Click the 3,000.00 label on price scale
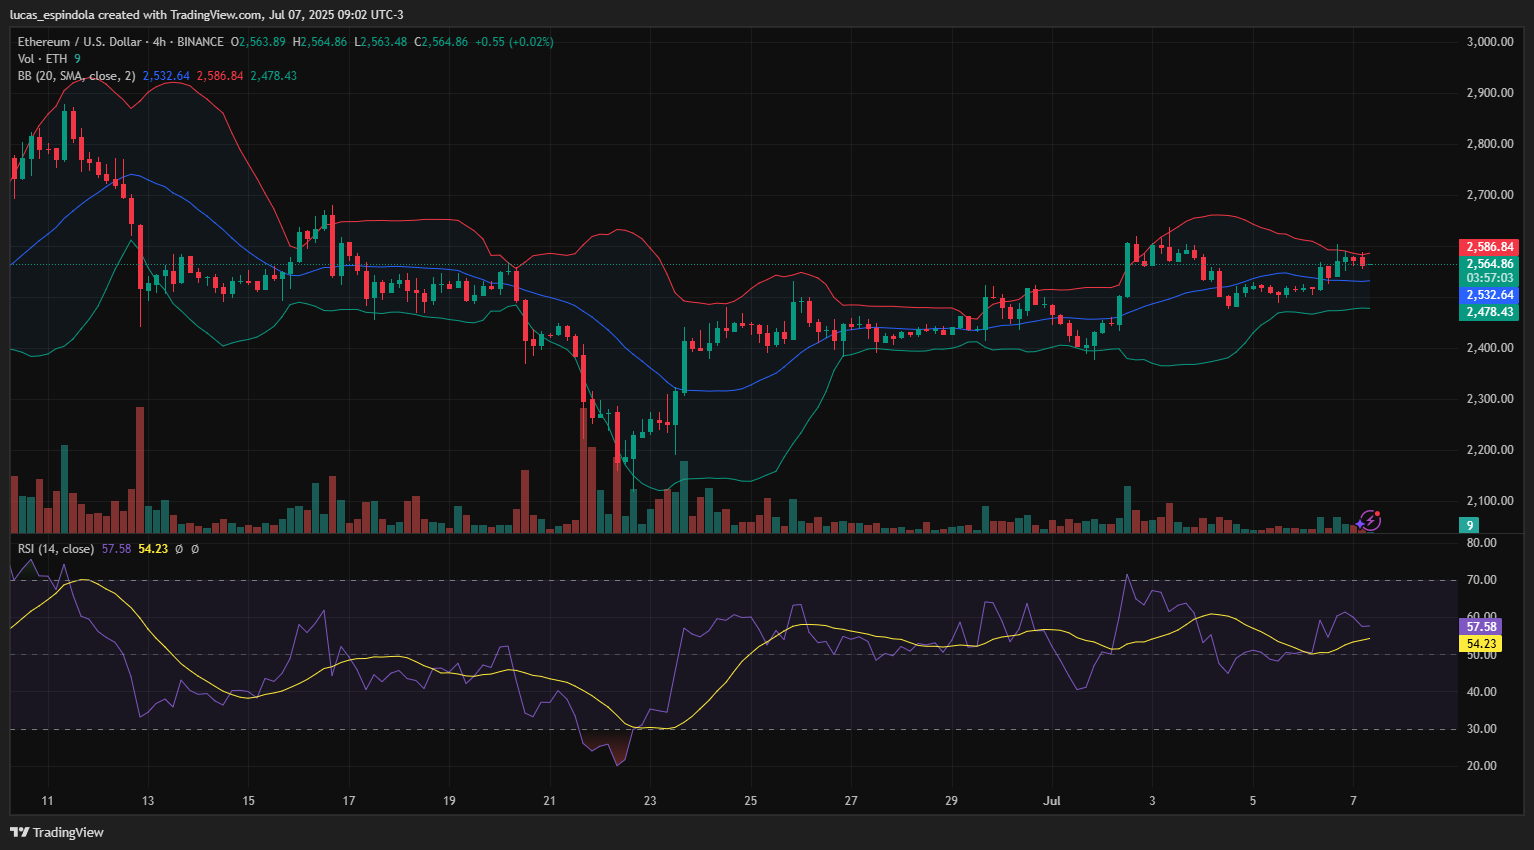The image size is (1534, 850). [x=1489, y=42]
